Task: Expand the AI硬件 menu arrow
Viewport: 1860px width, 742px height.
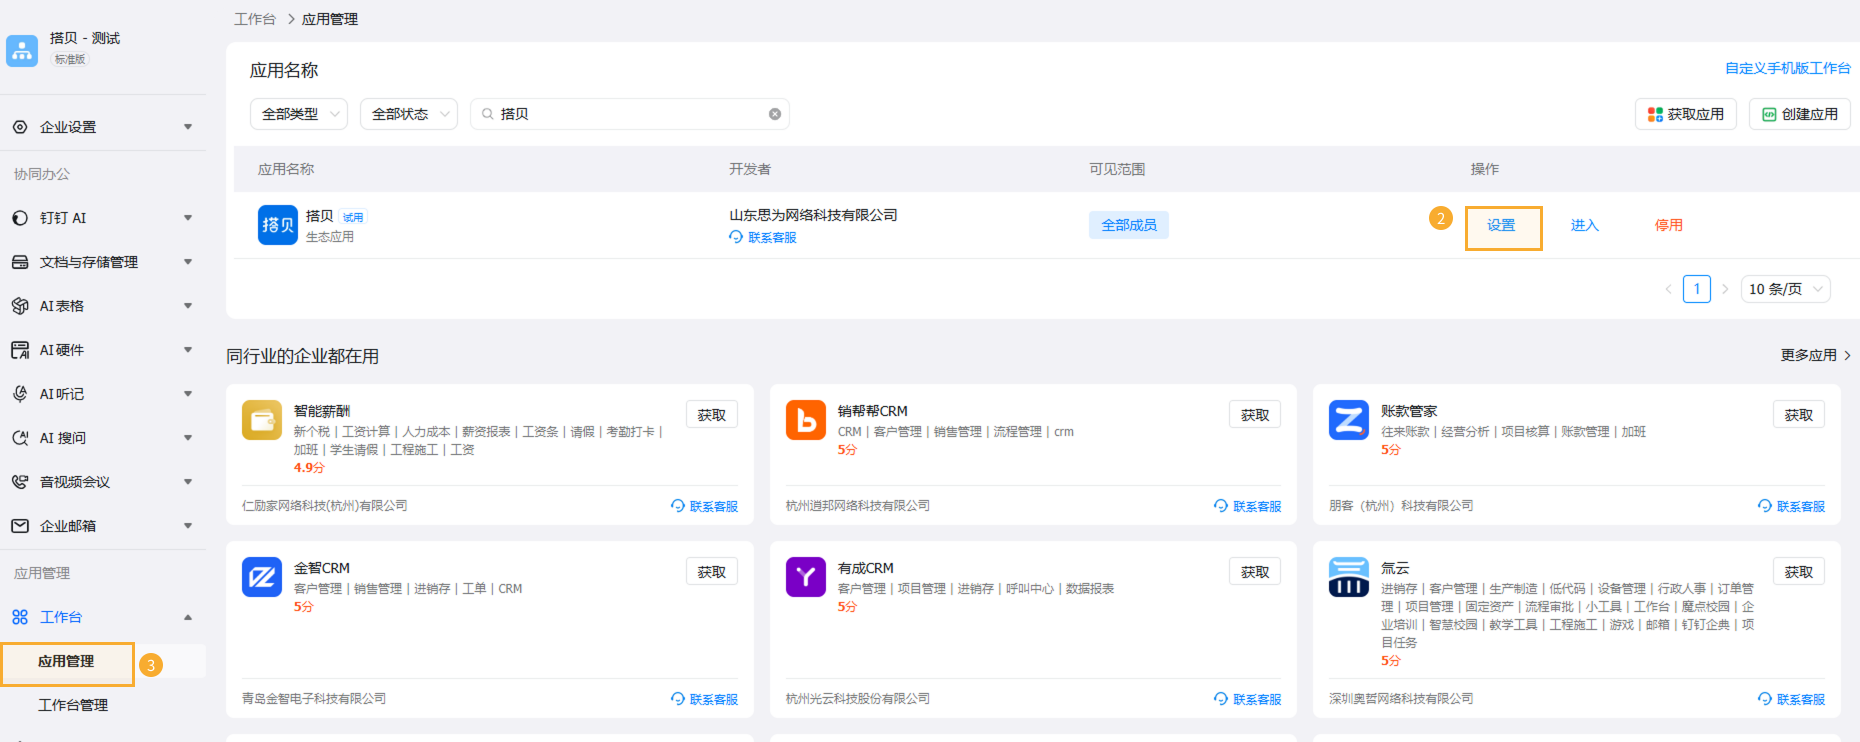Action: (x=188, y=350)
